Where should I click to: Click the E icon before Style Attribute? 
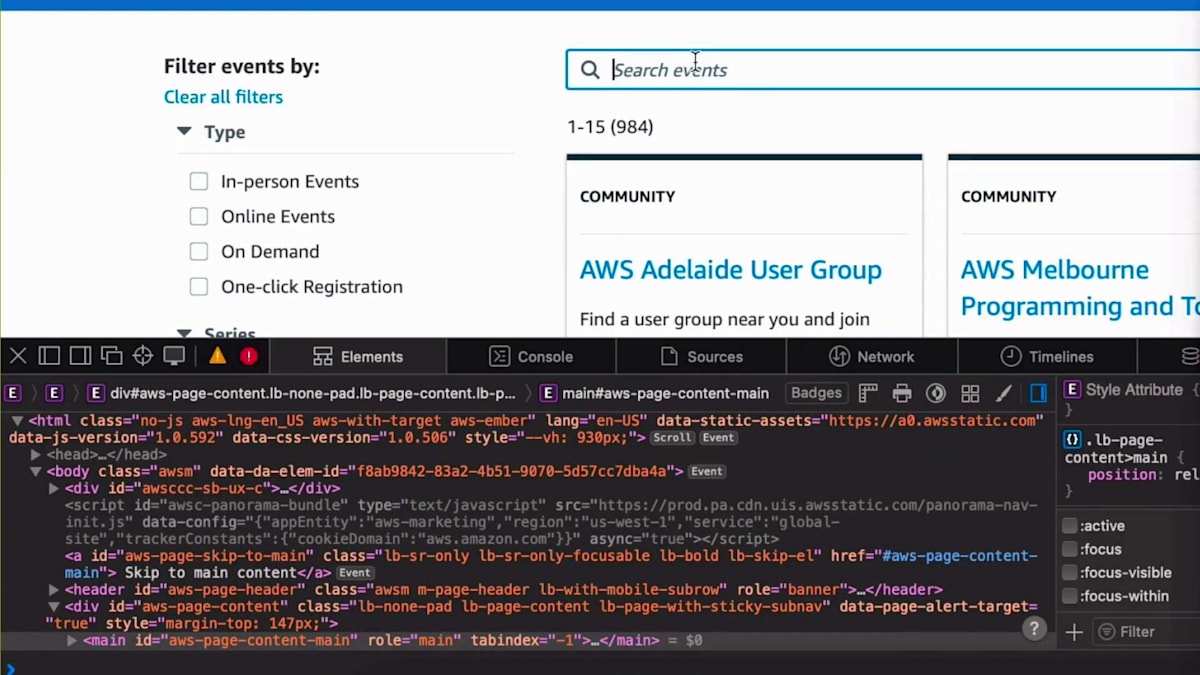coord(1071,389)
